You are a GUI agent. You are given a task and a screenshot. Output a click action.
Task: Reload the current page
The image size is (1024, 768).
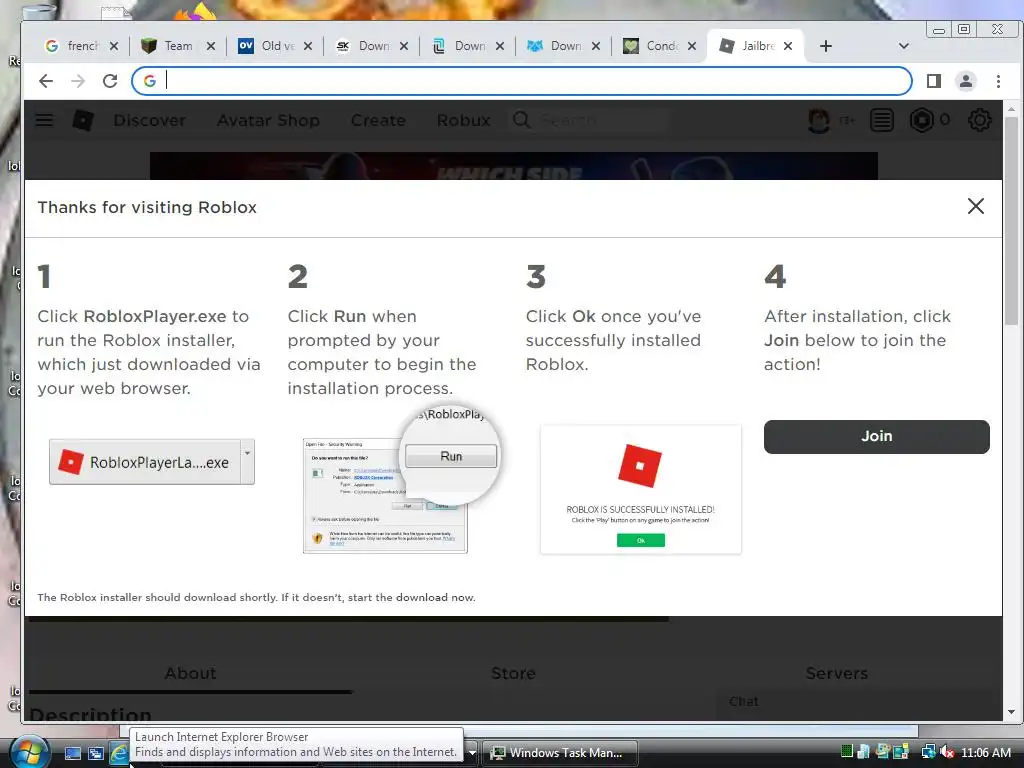pyautogui.click(x=110, y=81)
